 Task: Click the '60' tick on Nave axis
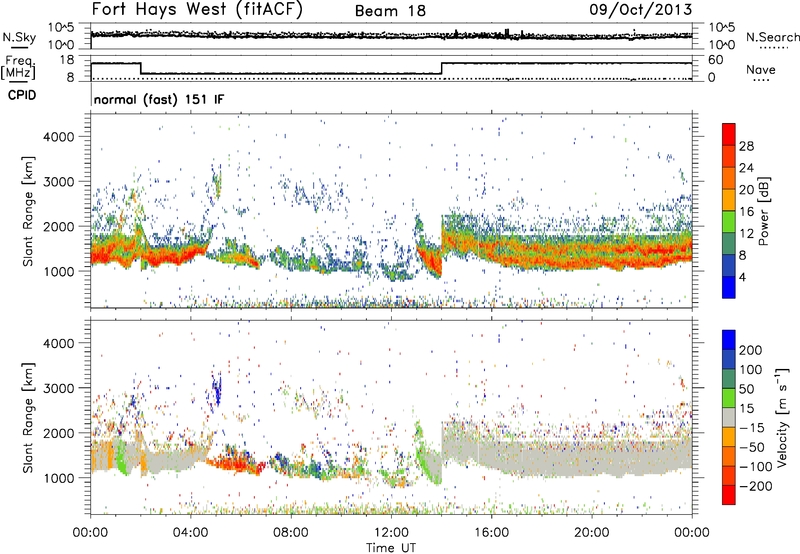715,60
